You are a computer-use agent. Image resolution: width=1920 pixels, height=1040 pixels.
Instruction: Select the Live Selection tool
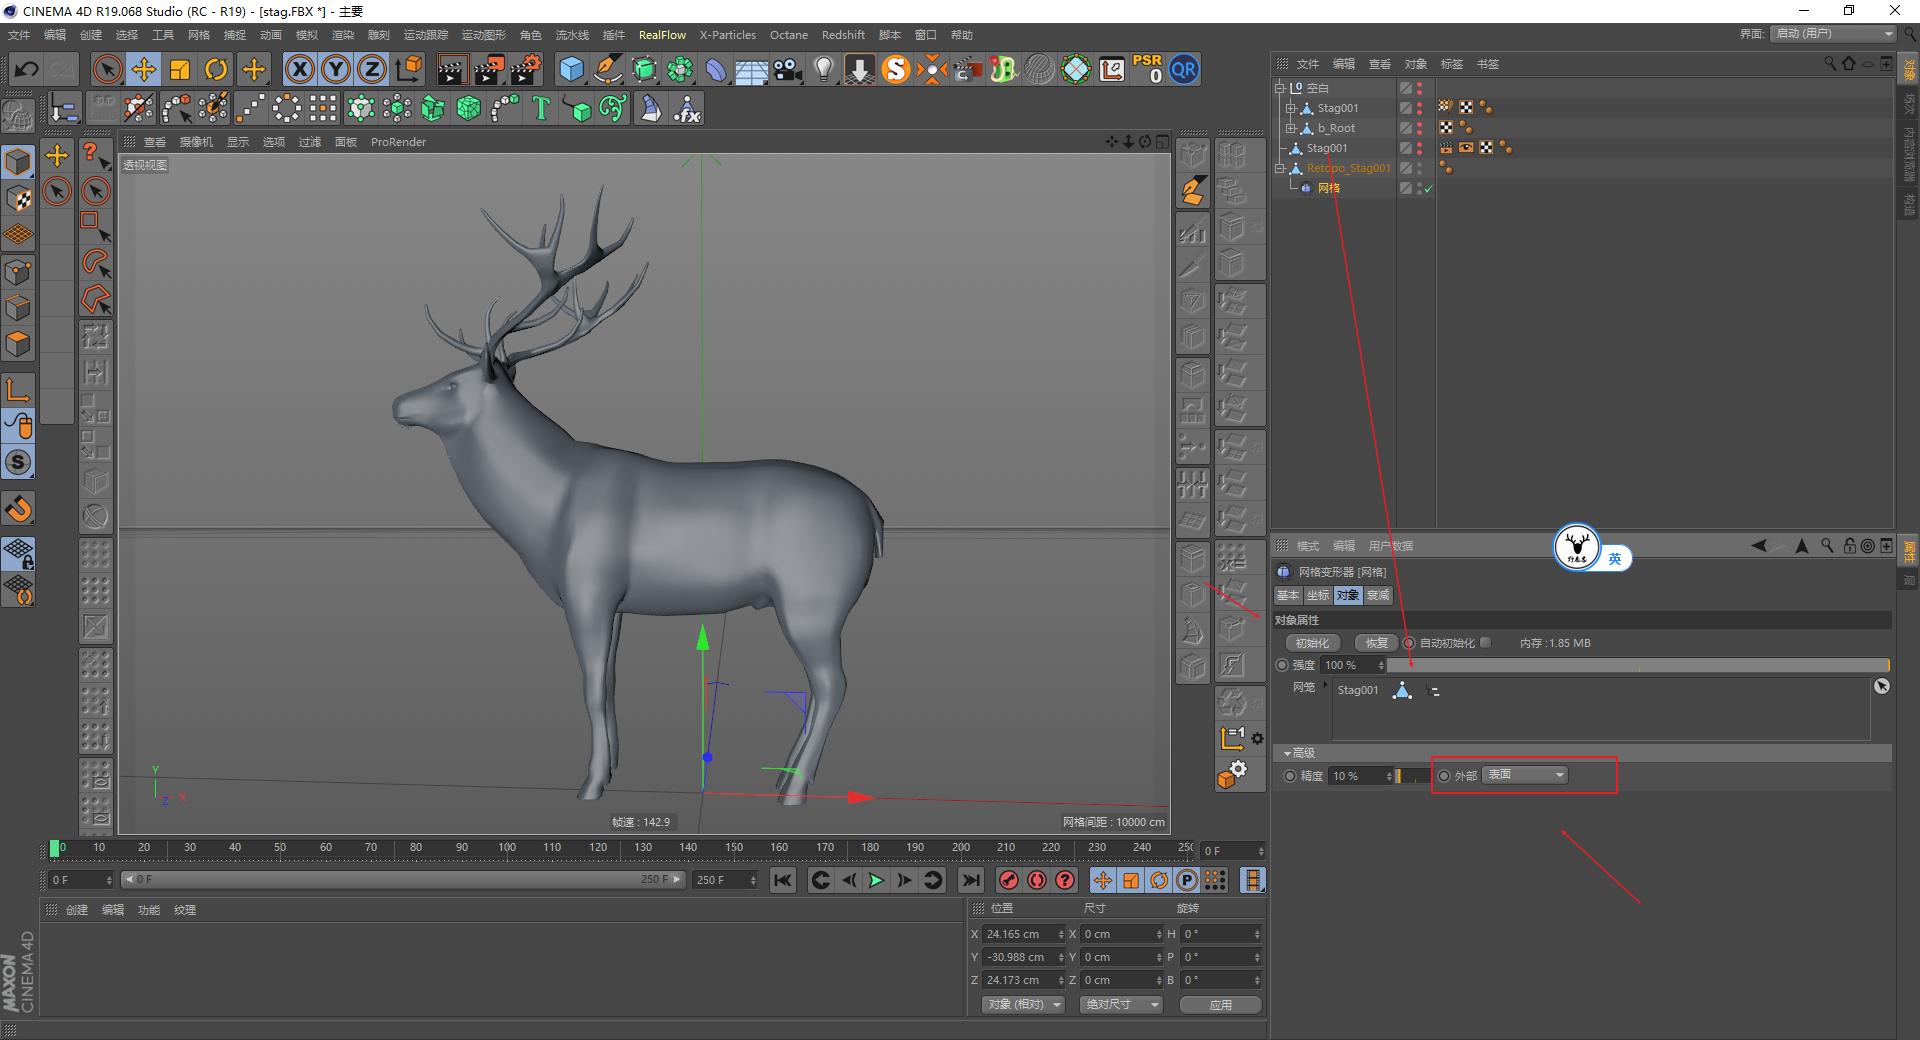[x=106, y=69]
